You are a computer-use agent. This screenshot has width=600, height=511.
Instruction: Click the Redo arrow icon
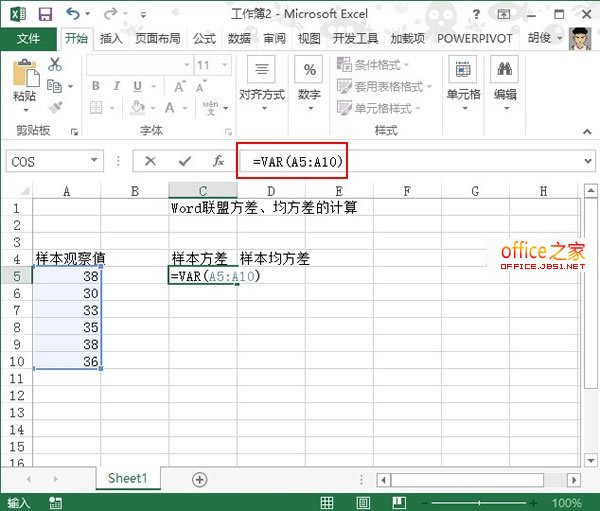[111, 14]
